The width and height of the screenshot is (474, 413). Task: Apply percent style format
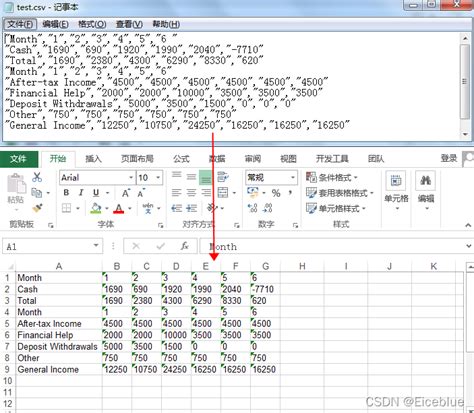276,193
